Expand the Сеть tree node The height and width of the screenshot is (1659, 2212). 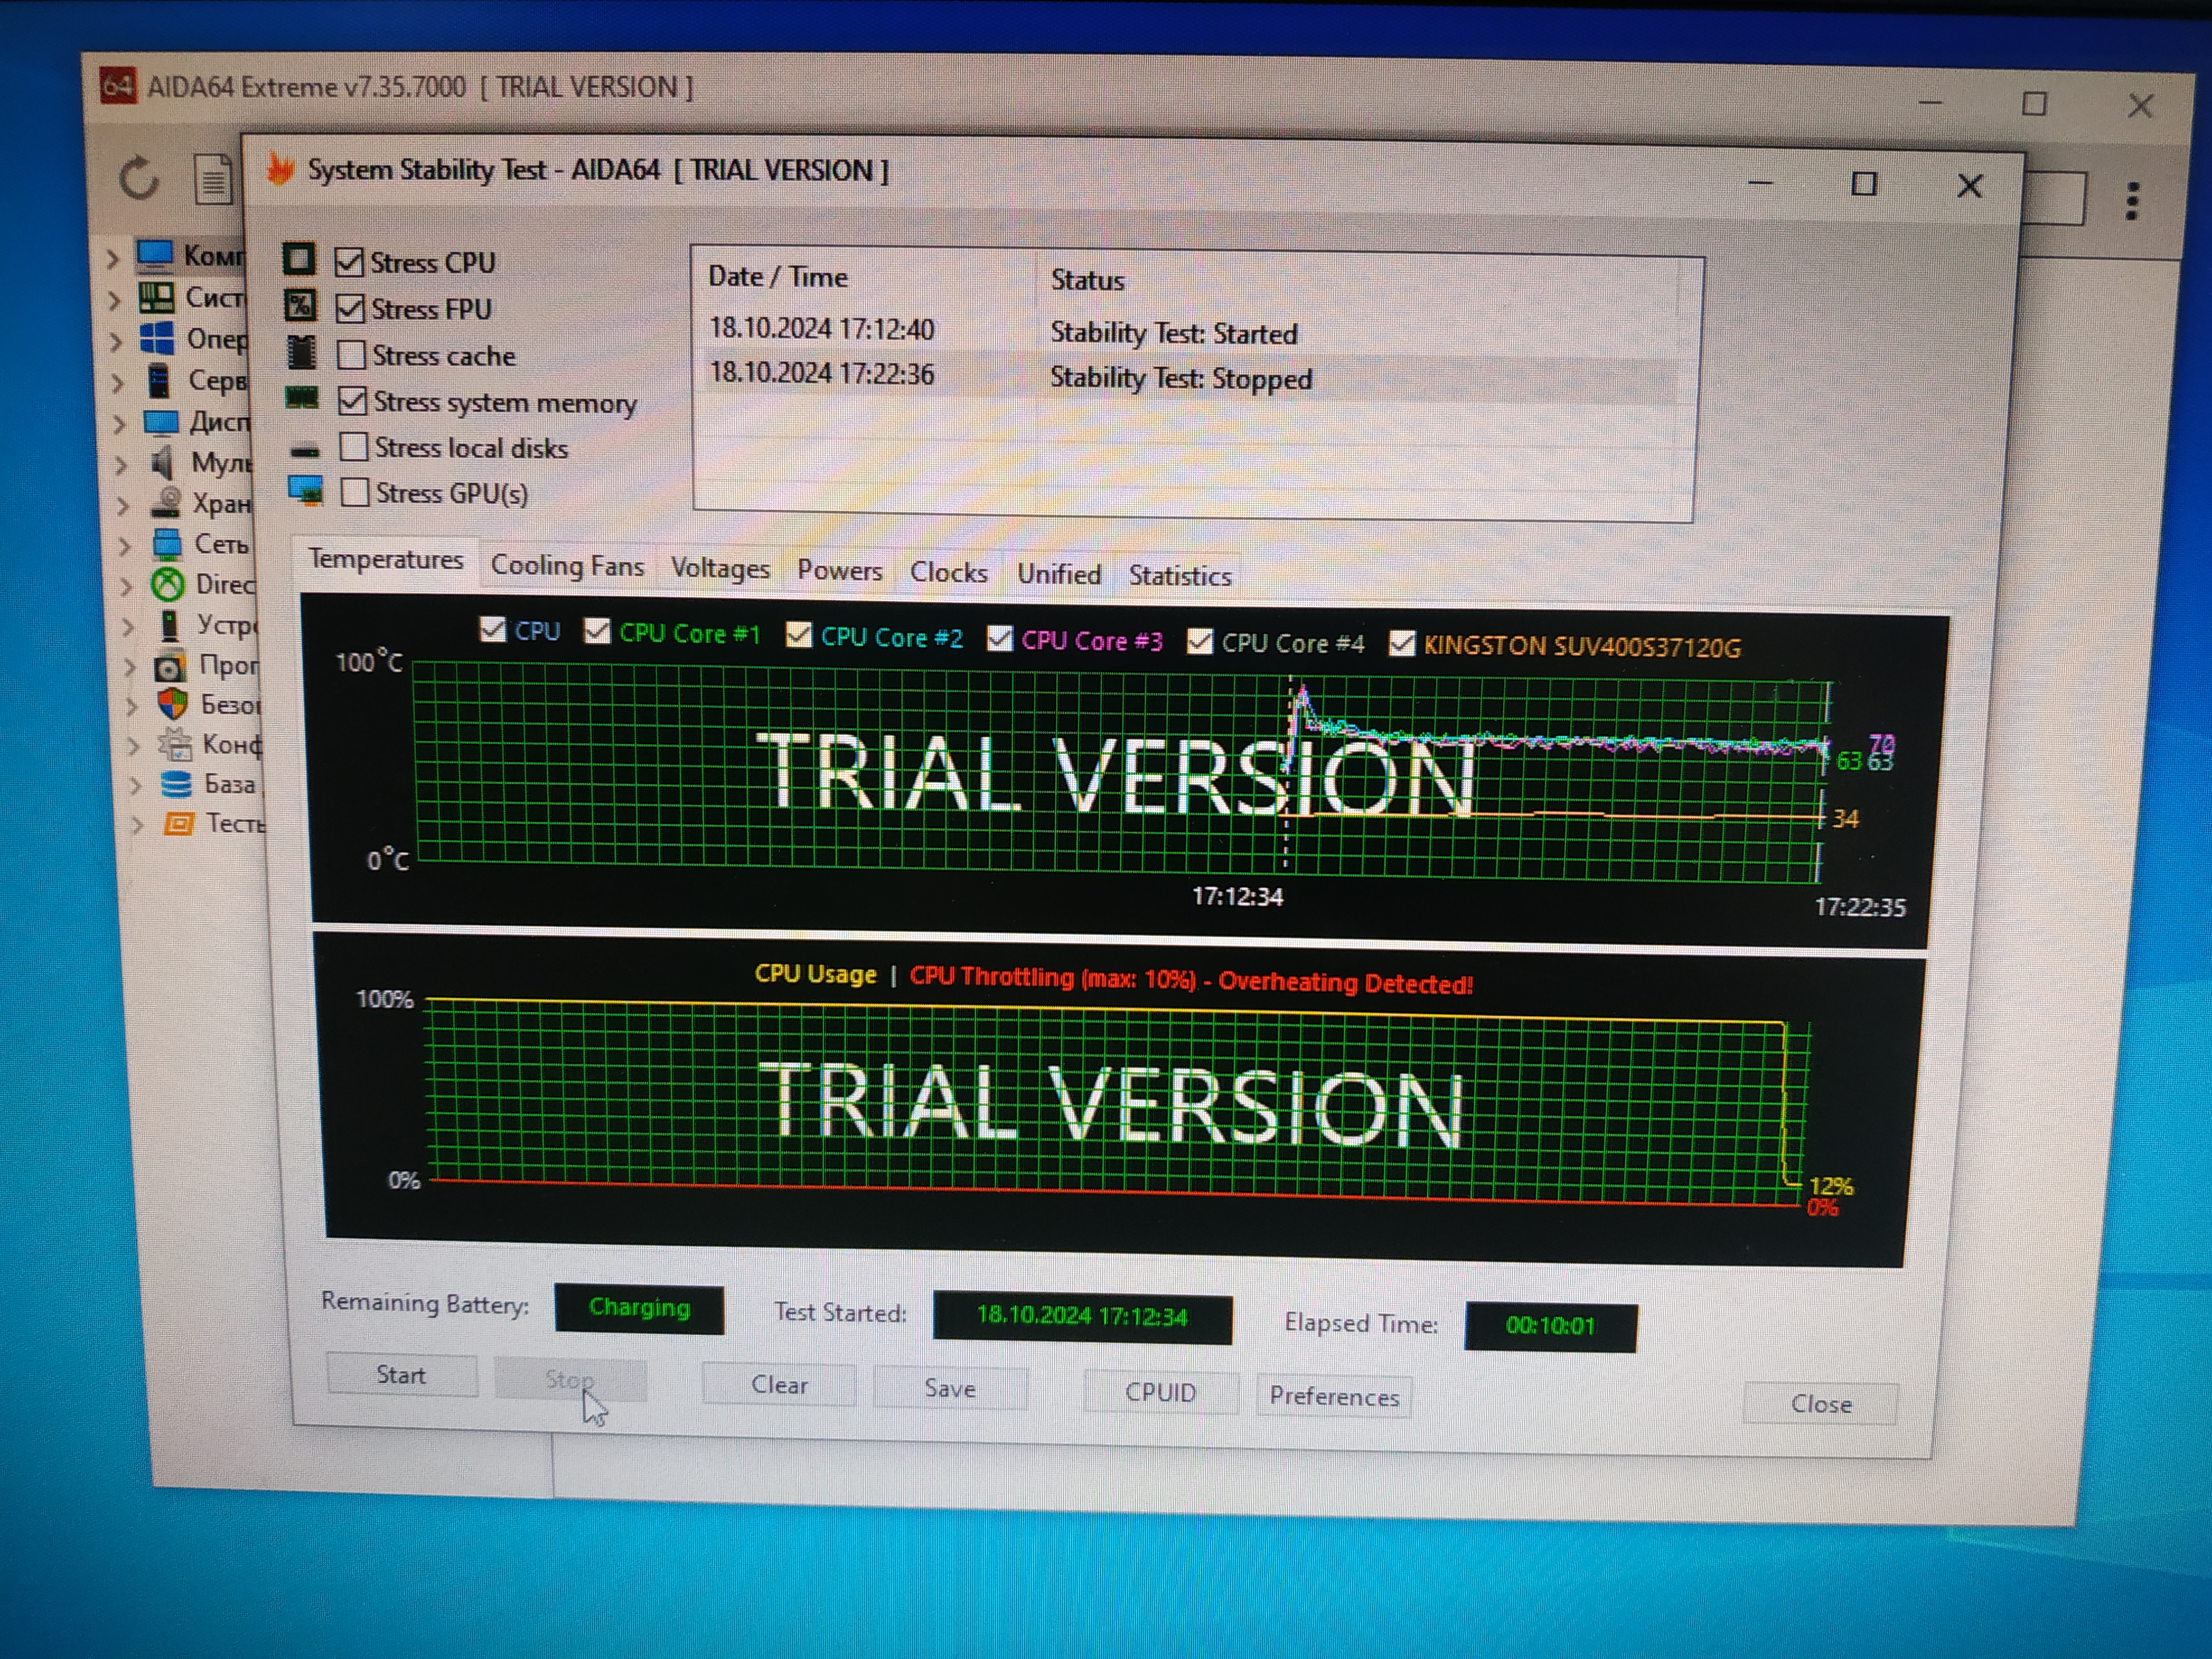pyautogui.click(x=126, y=546)
